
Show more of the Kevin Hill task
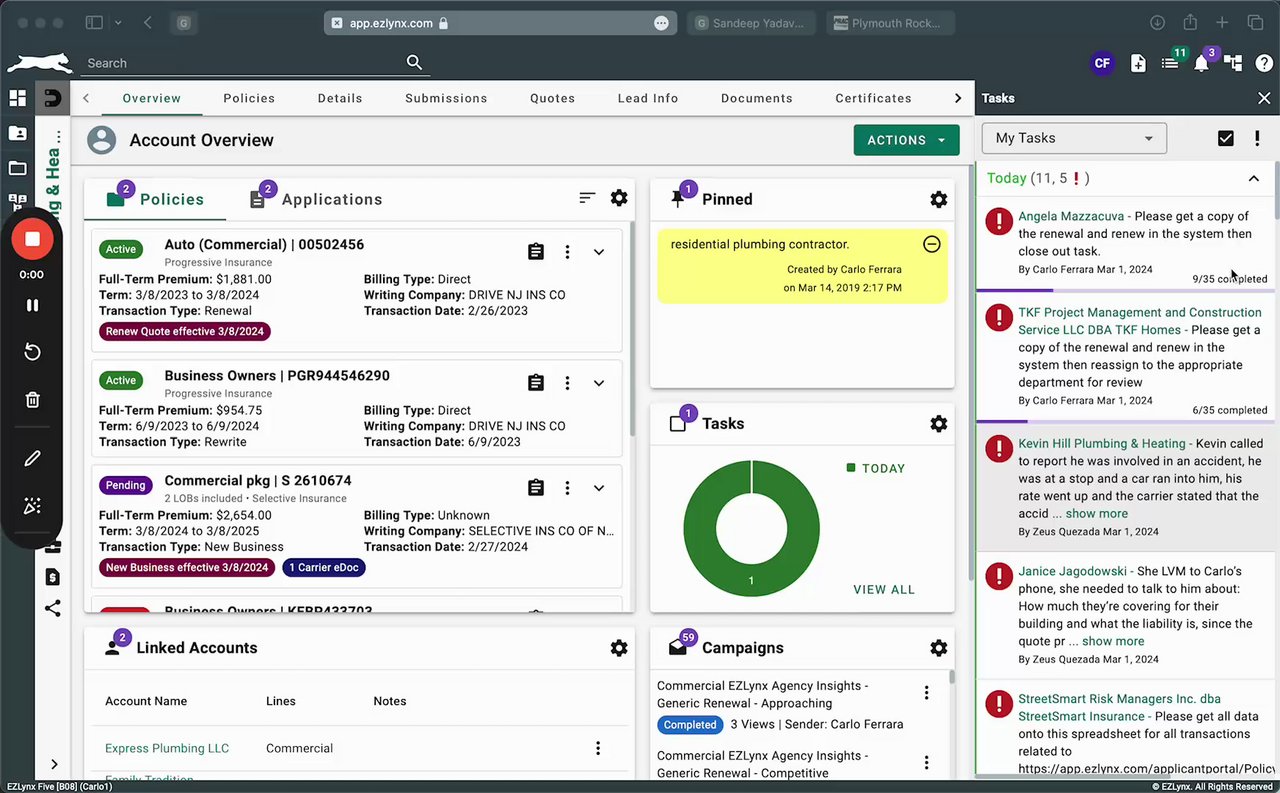coord(1097,514)
